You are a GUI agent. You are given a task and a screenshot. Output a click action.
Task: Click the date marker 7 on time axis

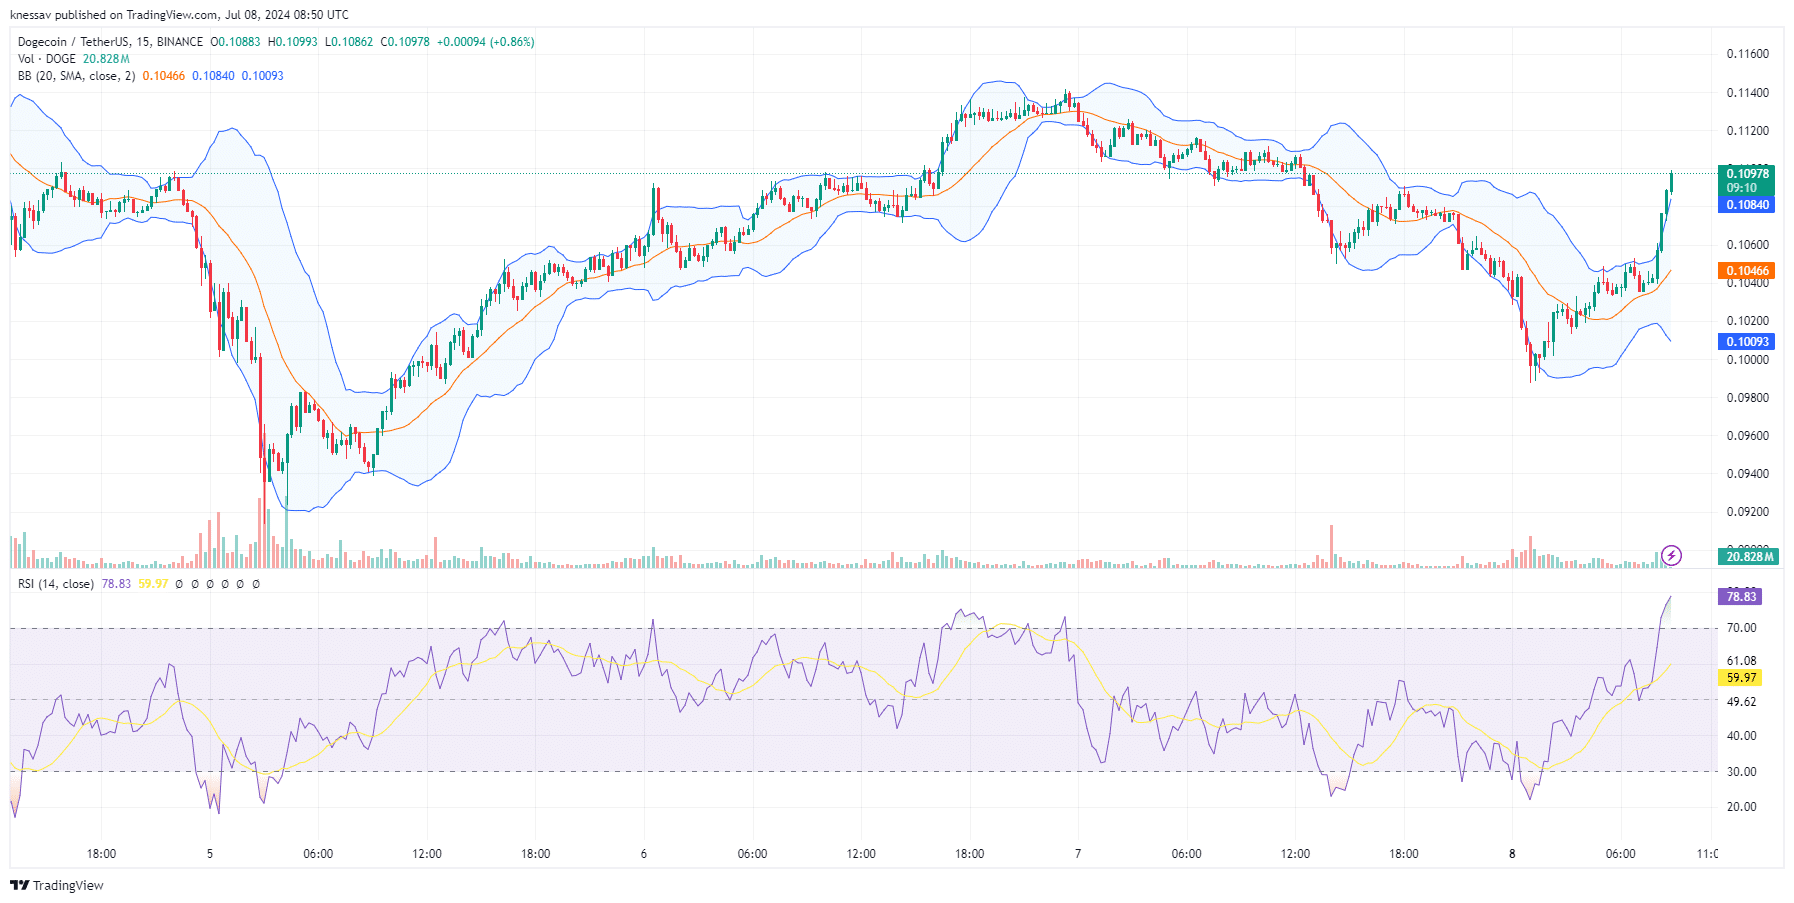pyautogui.click(x=1078, y=854)
